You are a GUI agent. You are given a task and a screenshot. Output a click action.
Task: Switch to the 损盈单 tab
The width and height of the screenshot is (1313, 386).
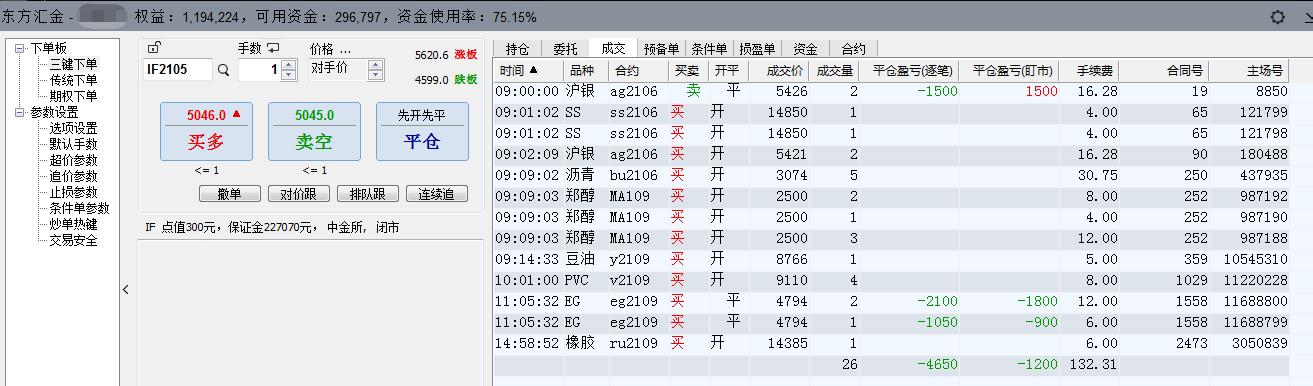(x=757, y=48)
